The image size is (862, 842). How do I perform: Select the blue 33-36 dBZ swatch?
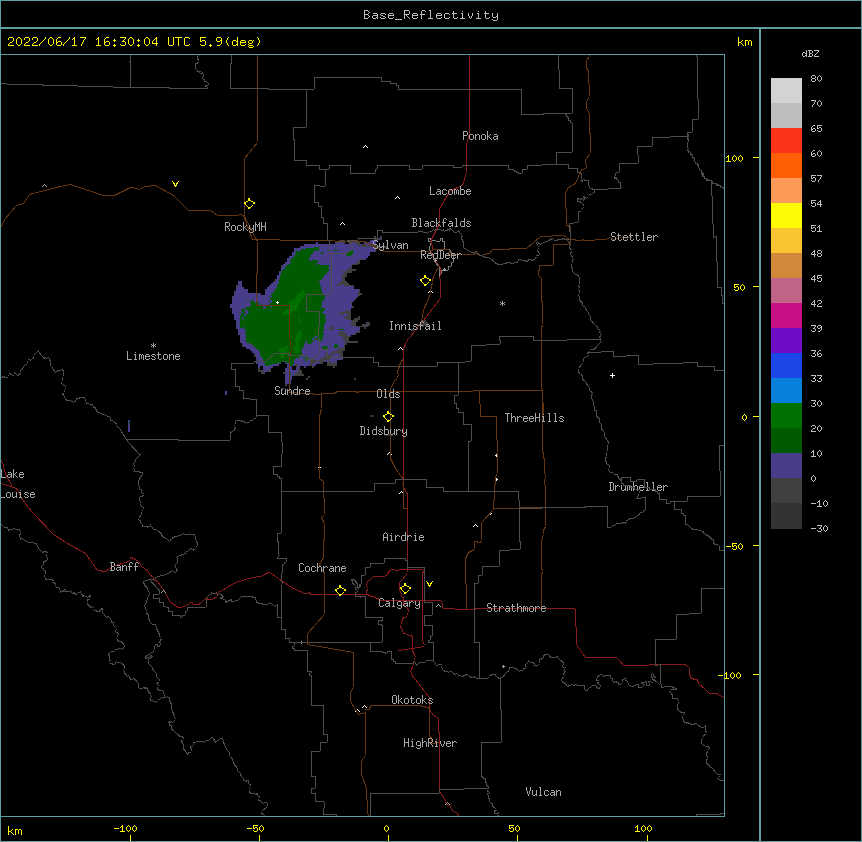[x=786, y=366]
